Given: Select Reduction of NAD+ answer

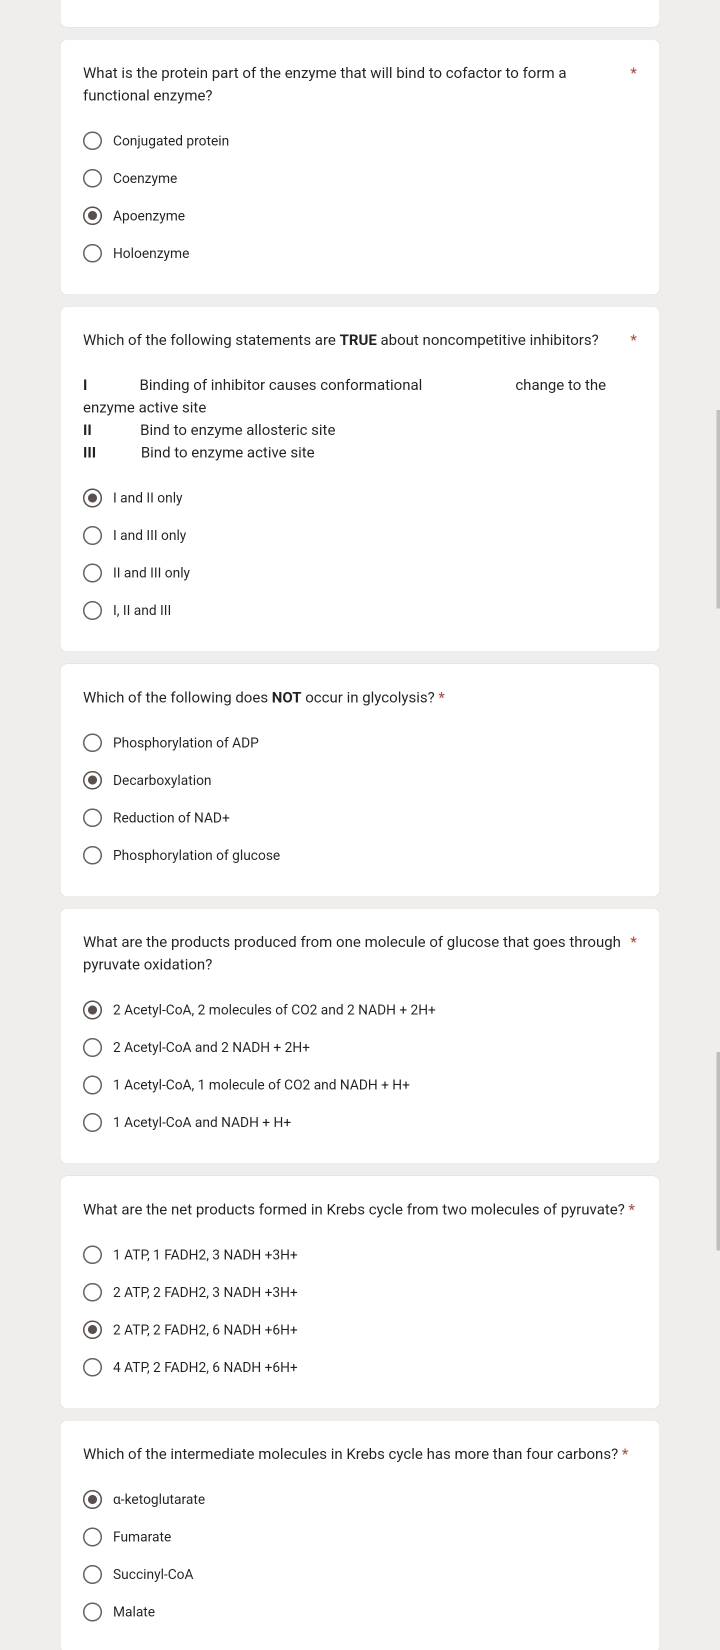Looking at the screenshot, I should pos(93,817).
